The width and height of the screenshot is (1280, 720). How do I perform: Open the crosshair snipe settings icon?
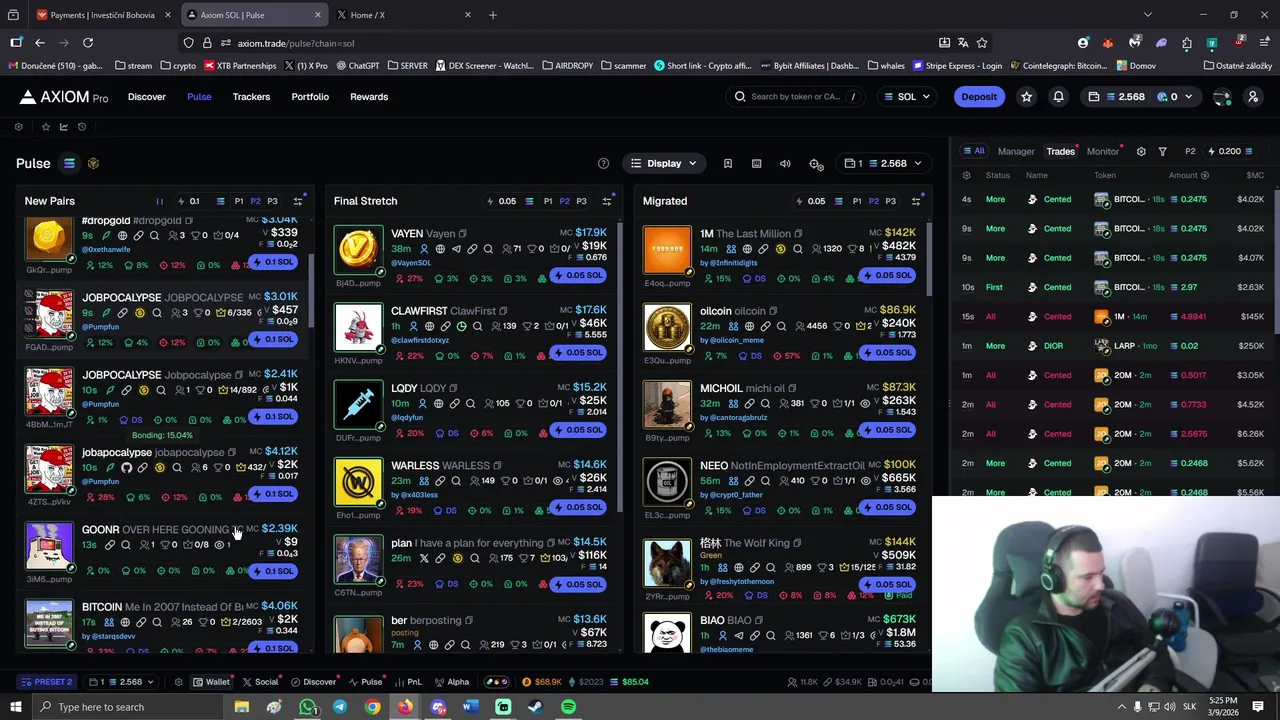point(816,164)
